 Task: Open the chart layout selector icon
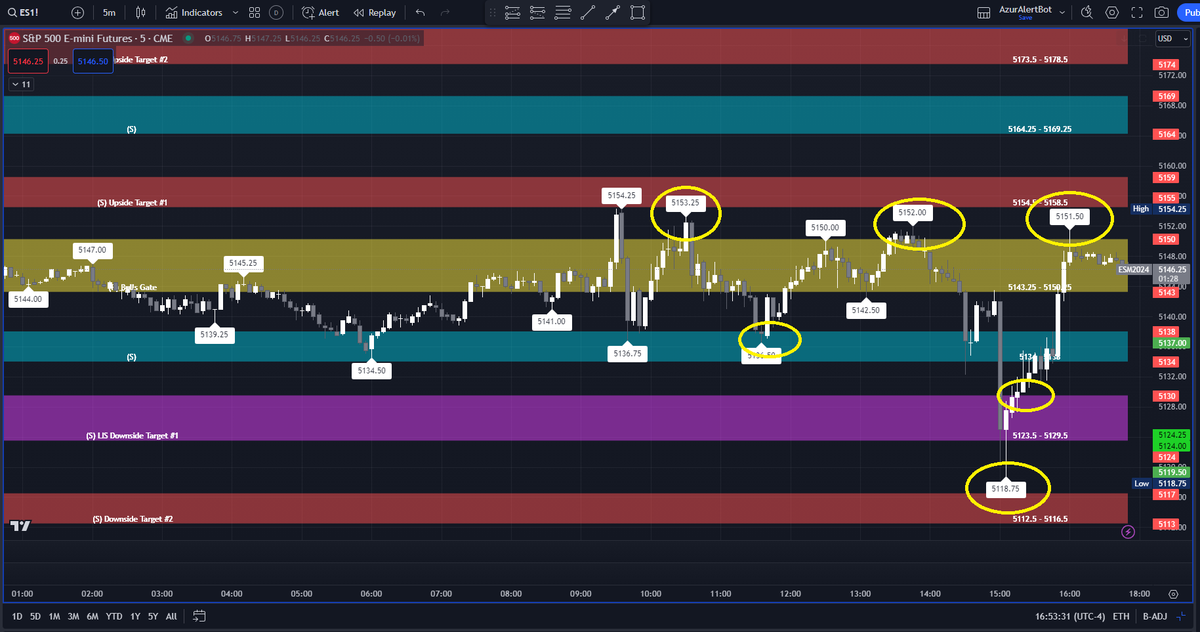point(984,13)
